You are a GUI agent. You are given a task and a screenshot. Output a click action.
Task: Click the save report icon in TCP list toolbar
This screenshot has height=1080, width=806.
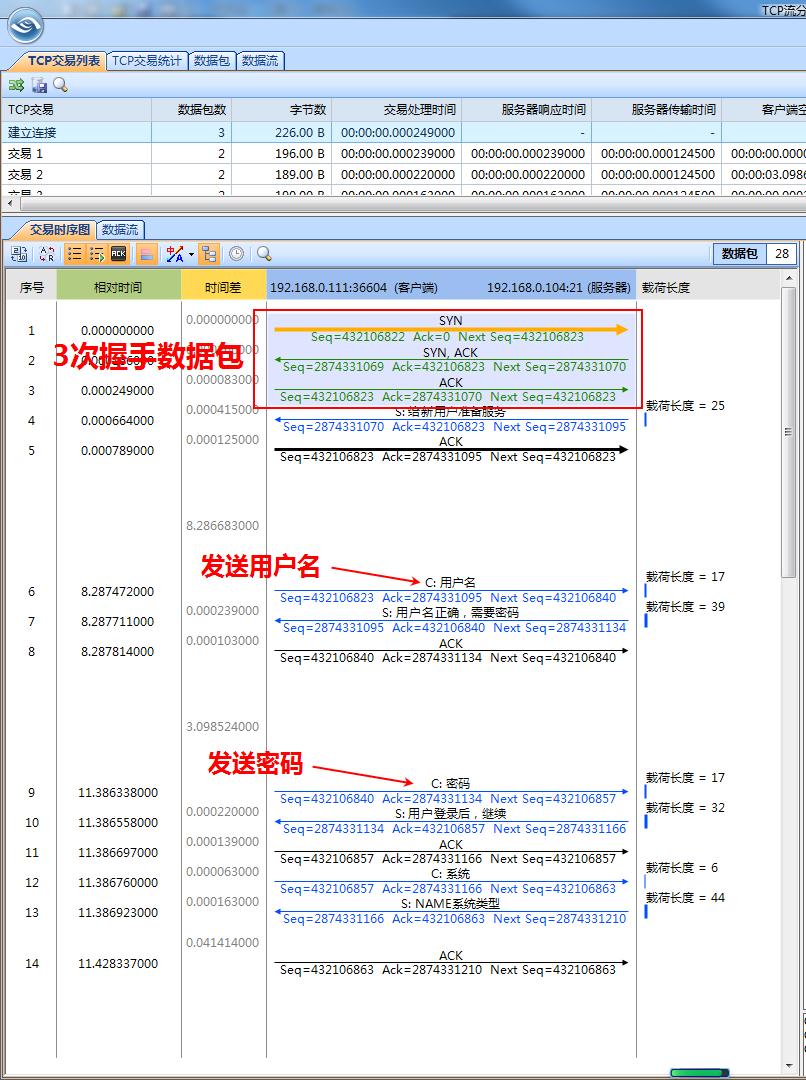[39, 85]
